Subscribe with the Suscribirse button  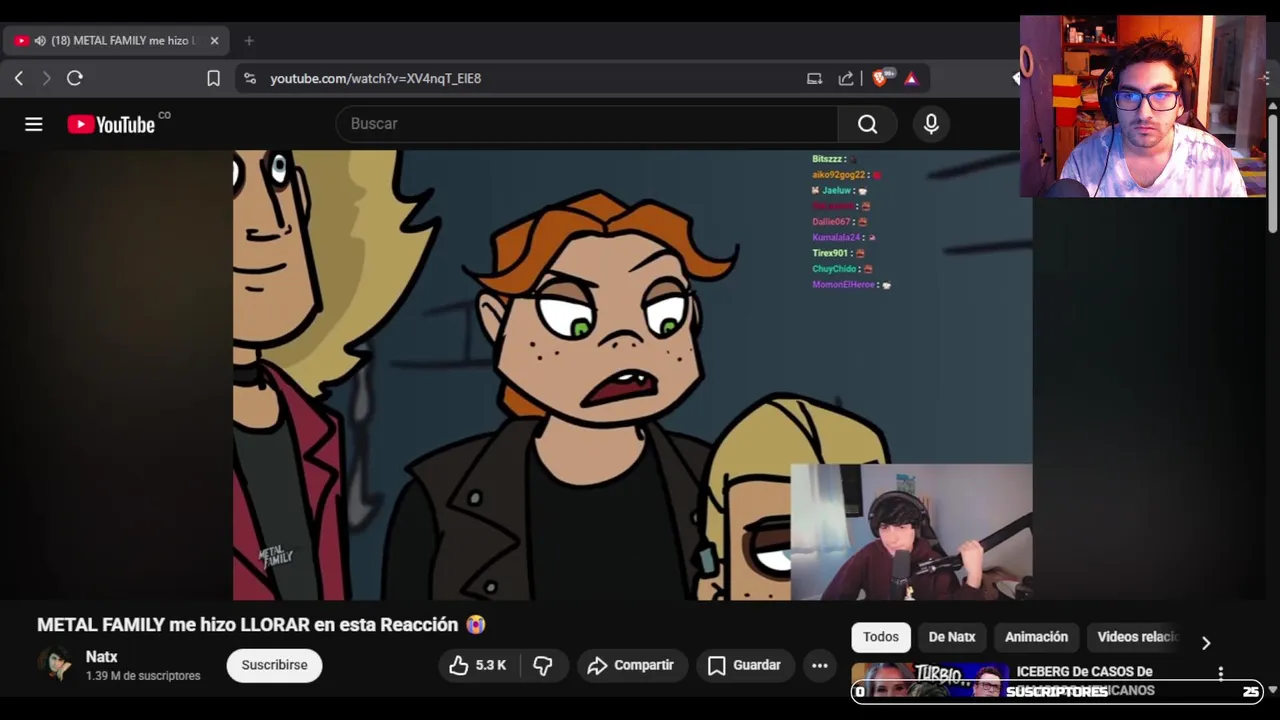(x=274, y=665)
